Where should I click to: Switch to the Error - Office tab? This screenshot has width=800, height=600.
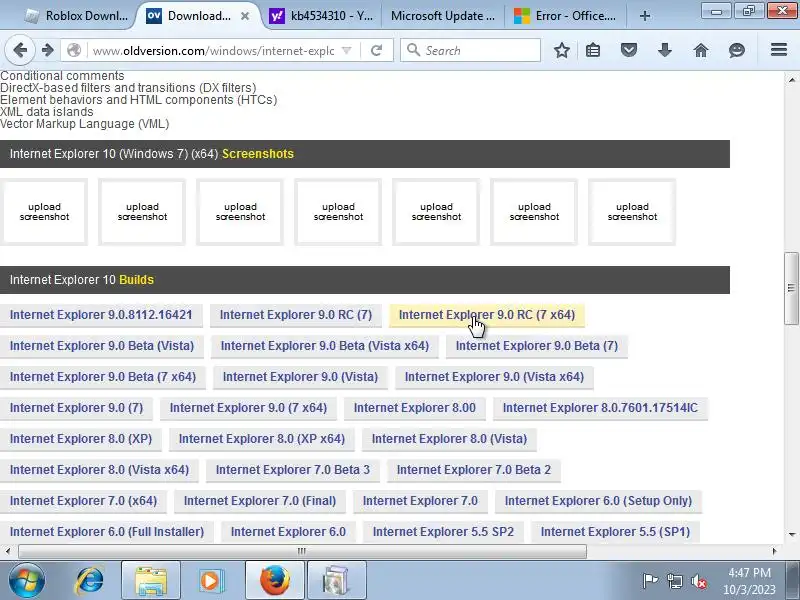565,16
